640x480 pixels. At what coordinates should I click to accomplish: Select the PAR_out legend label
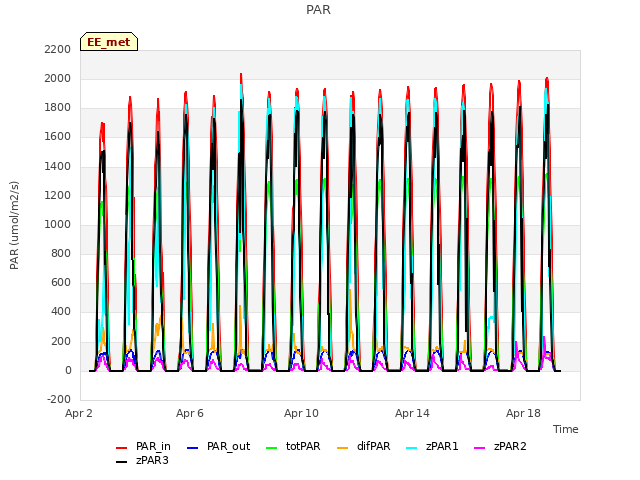click(x=228, y=447)
